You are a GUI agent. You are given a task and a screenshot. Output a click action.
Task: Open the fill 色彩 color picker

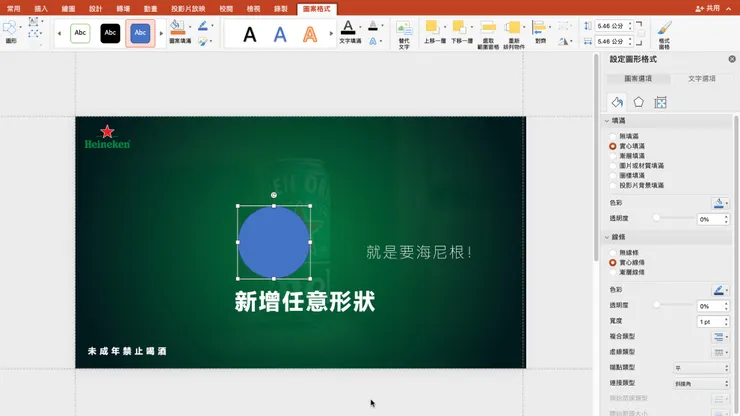point(720,203)
